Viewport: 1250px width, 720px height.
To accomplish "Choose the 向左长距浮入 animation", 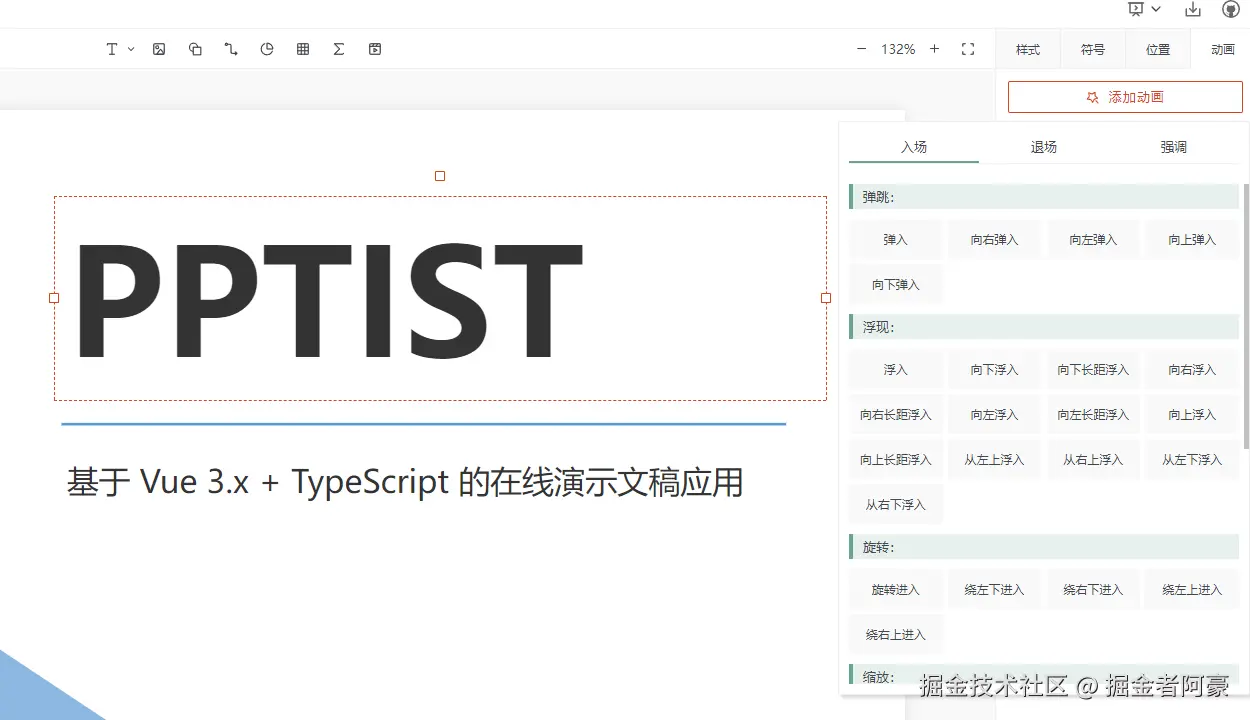I will tap(1093, 415).
